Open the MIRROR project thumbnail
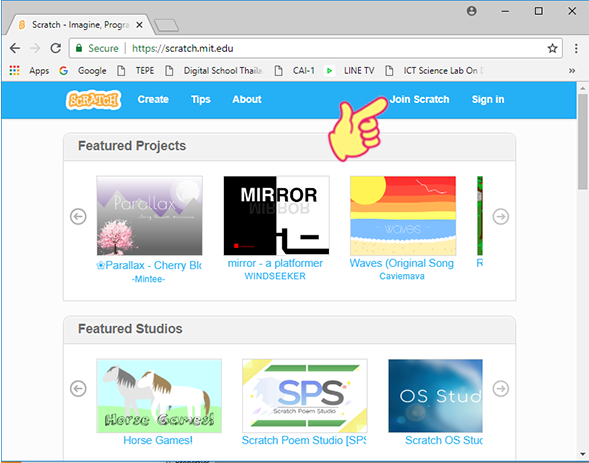589x463 pixels. [276, 216]
